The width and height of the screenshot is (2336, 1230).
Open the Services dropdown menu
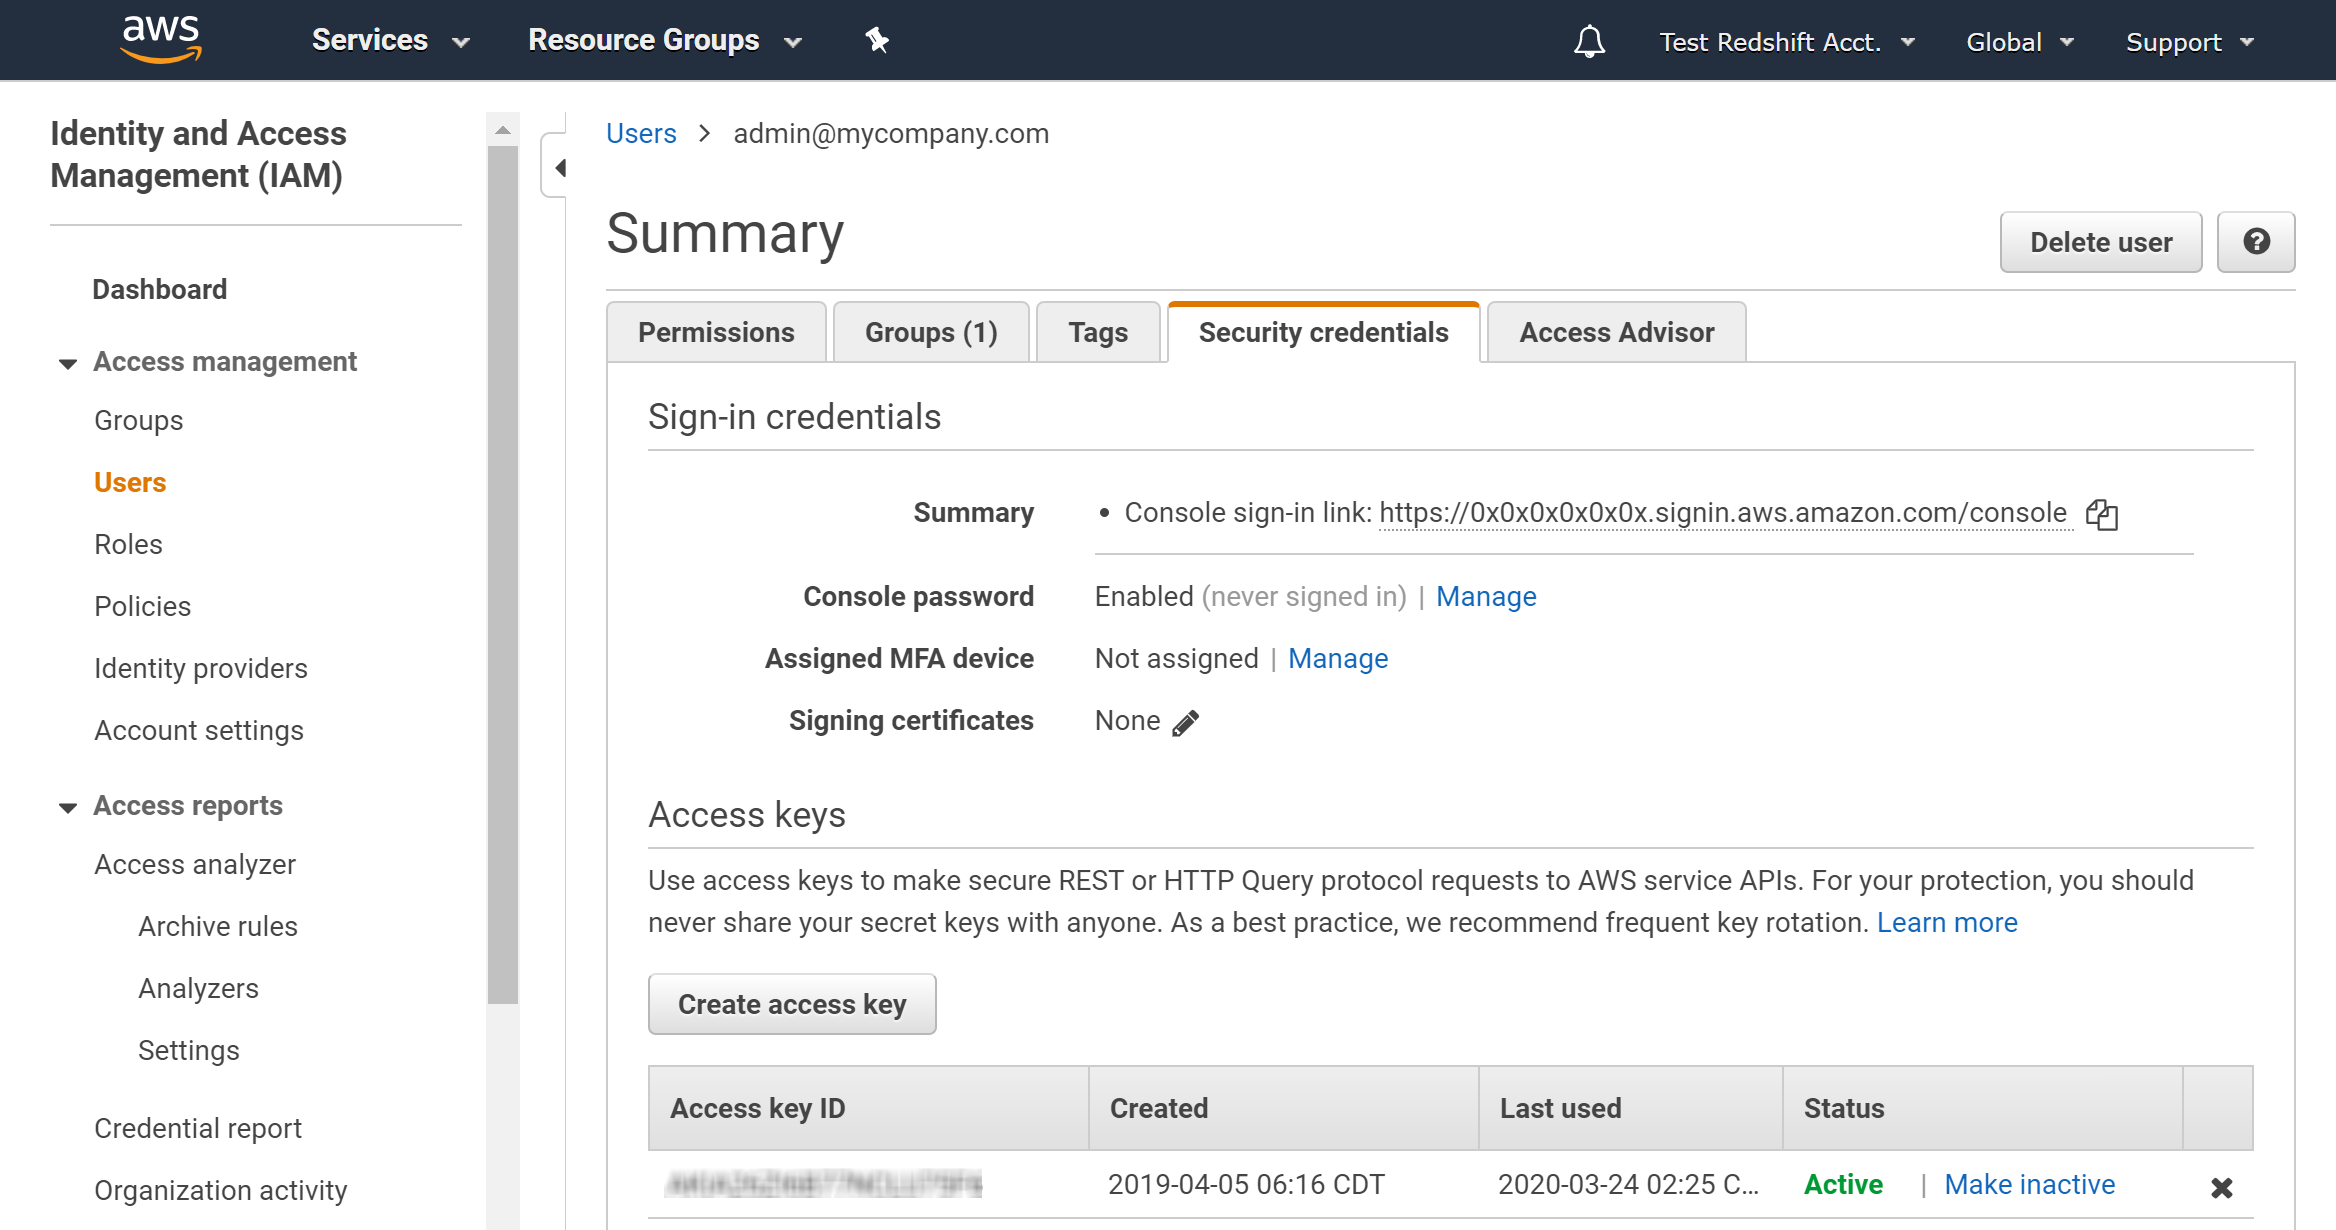(x=390, y=40)
